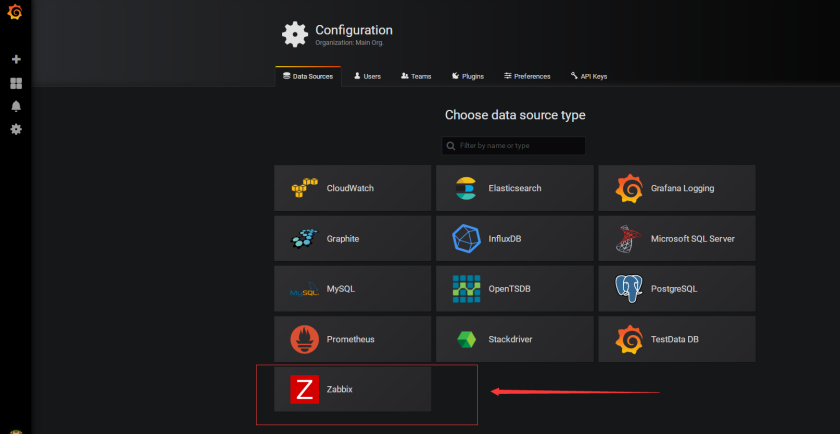Select the OpenTSDB data source label
The height and width of the screenshot is (434, 840).
(509, 289)
